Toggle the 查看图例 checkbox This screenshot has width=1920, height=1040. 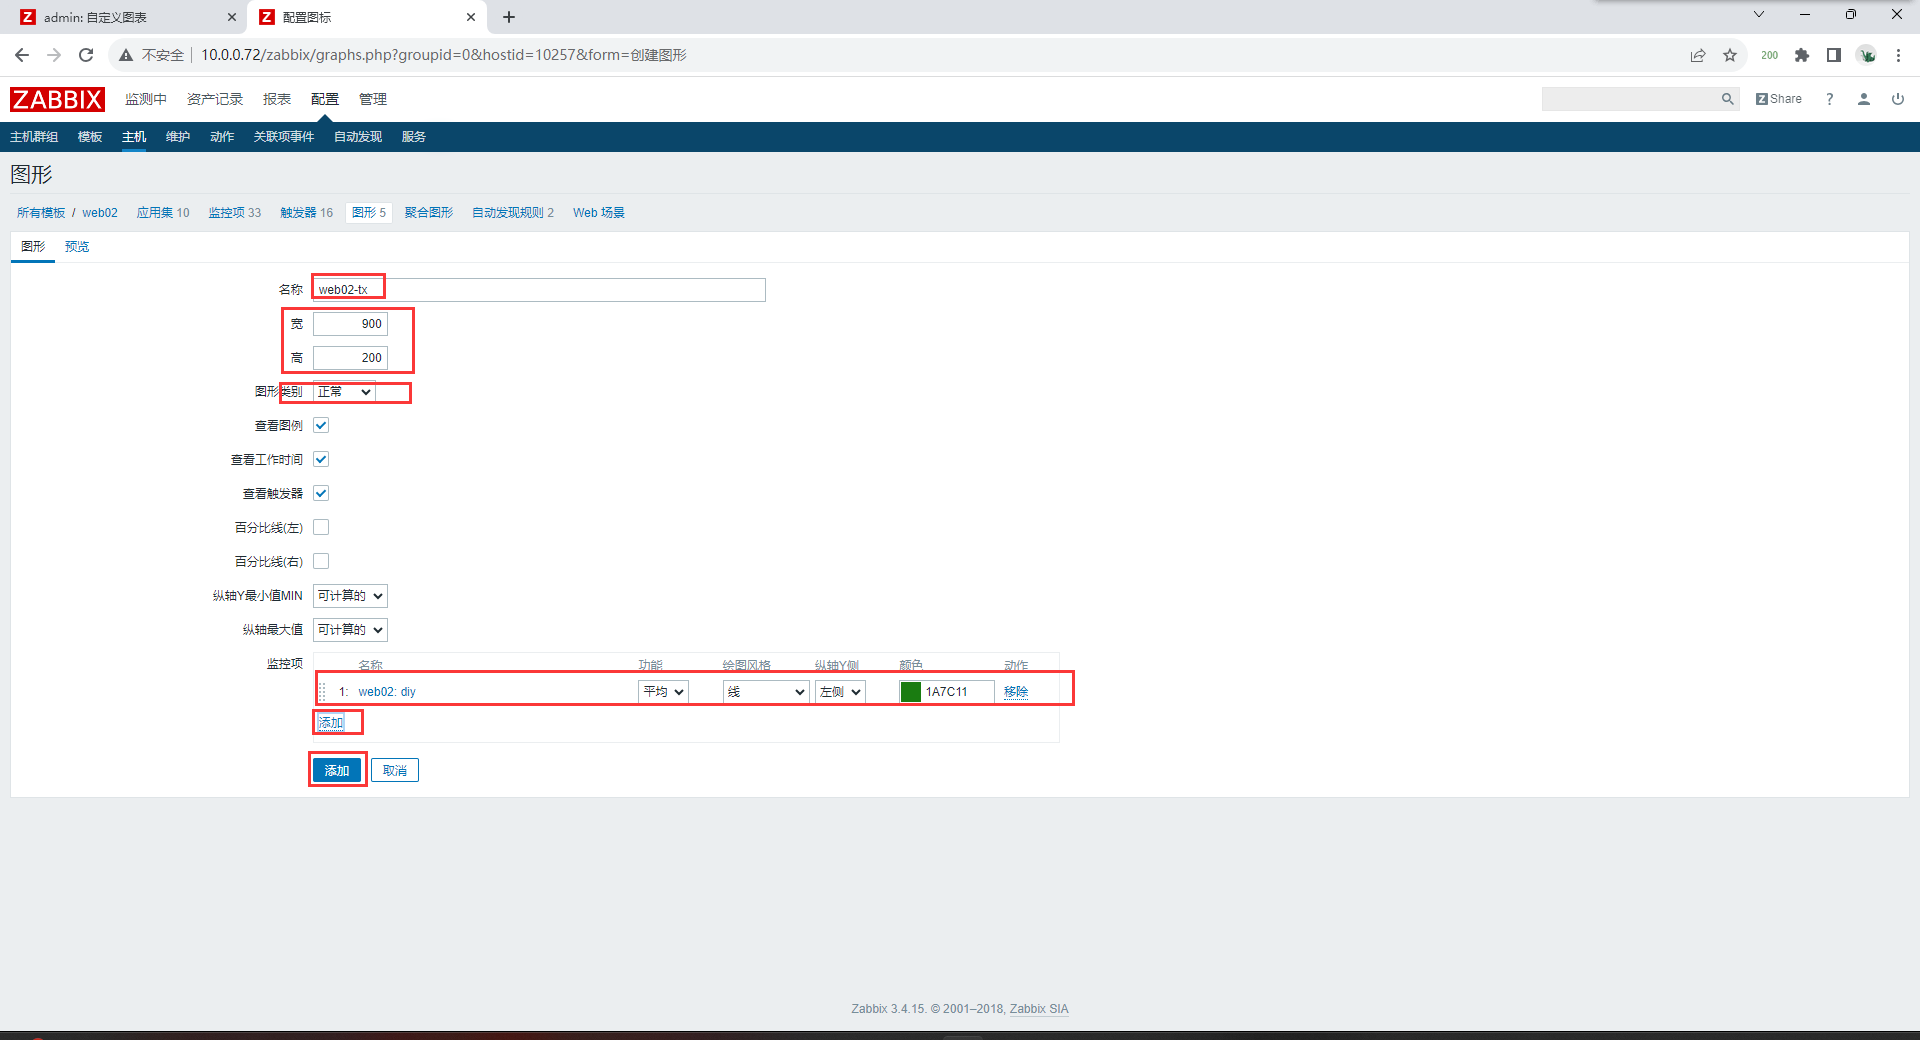coord(321,425)
